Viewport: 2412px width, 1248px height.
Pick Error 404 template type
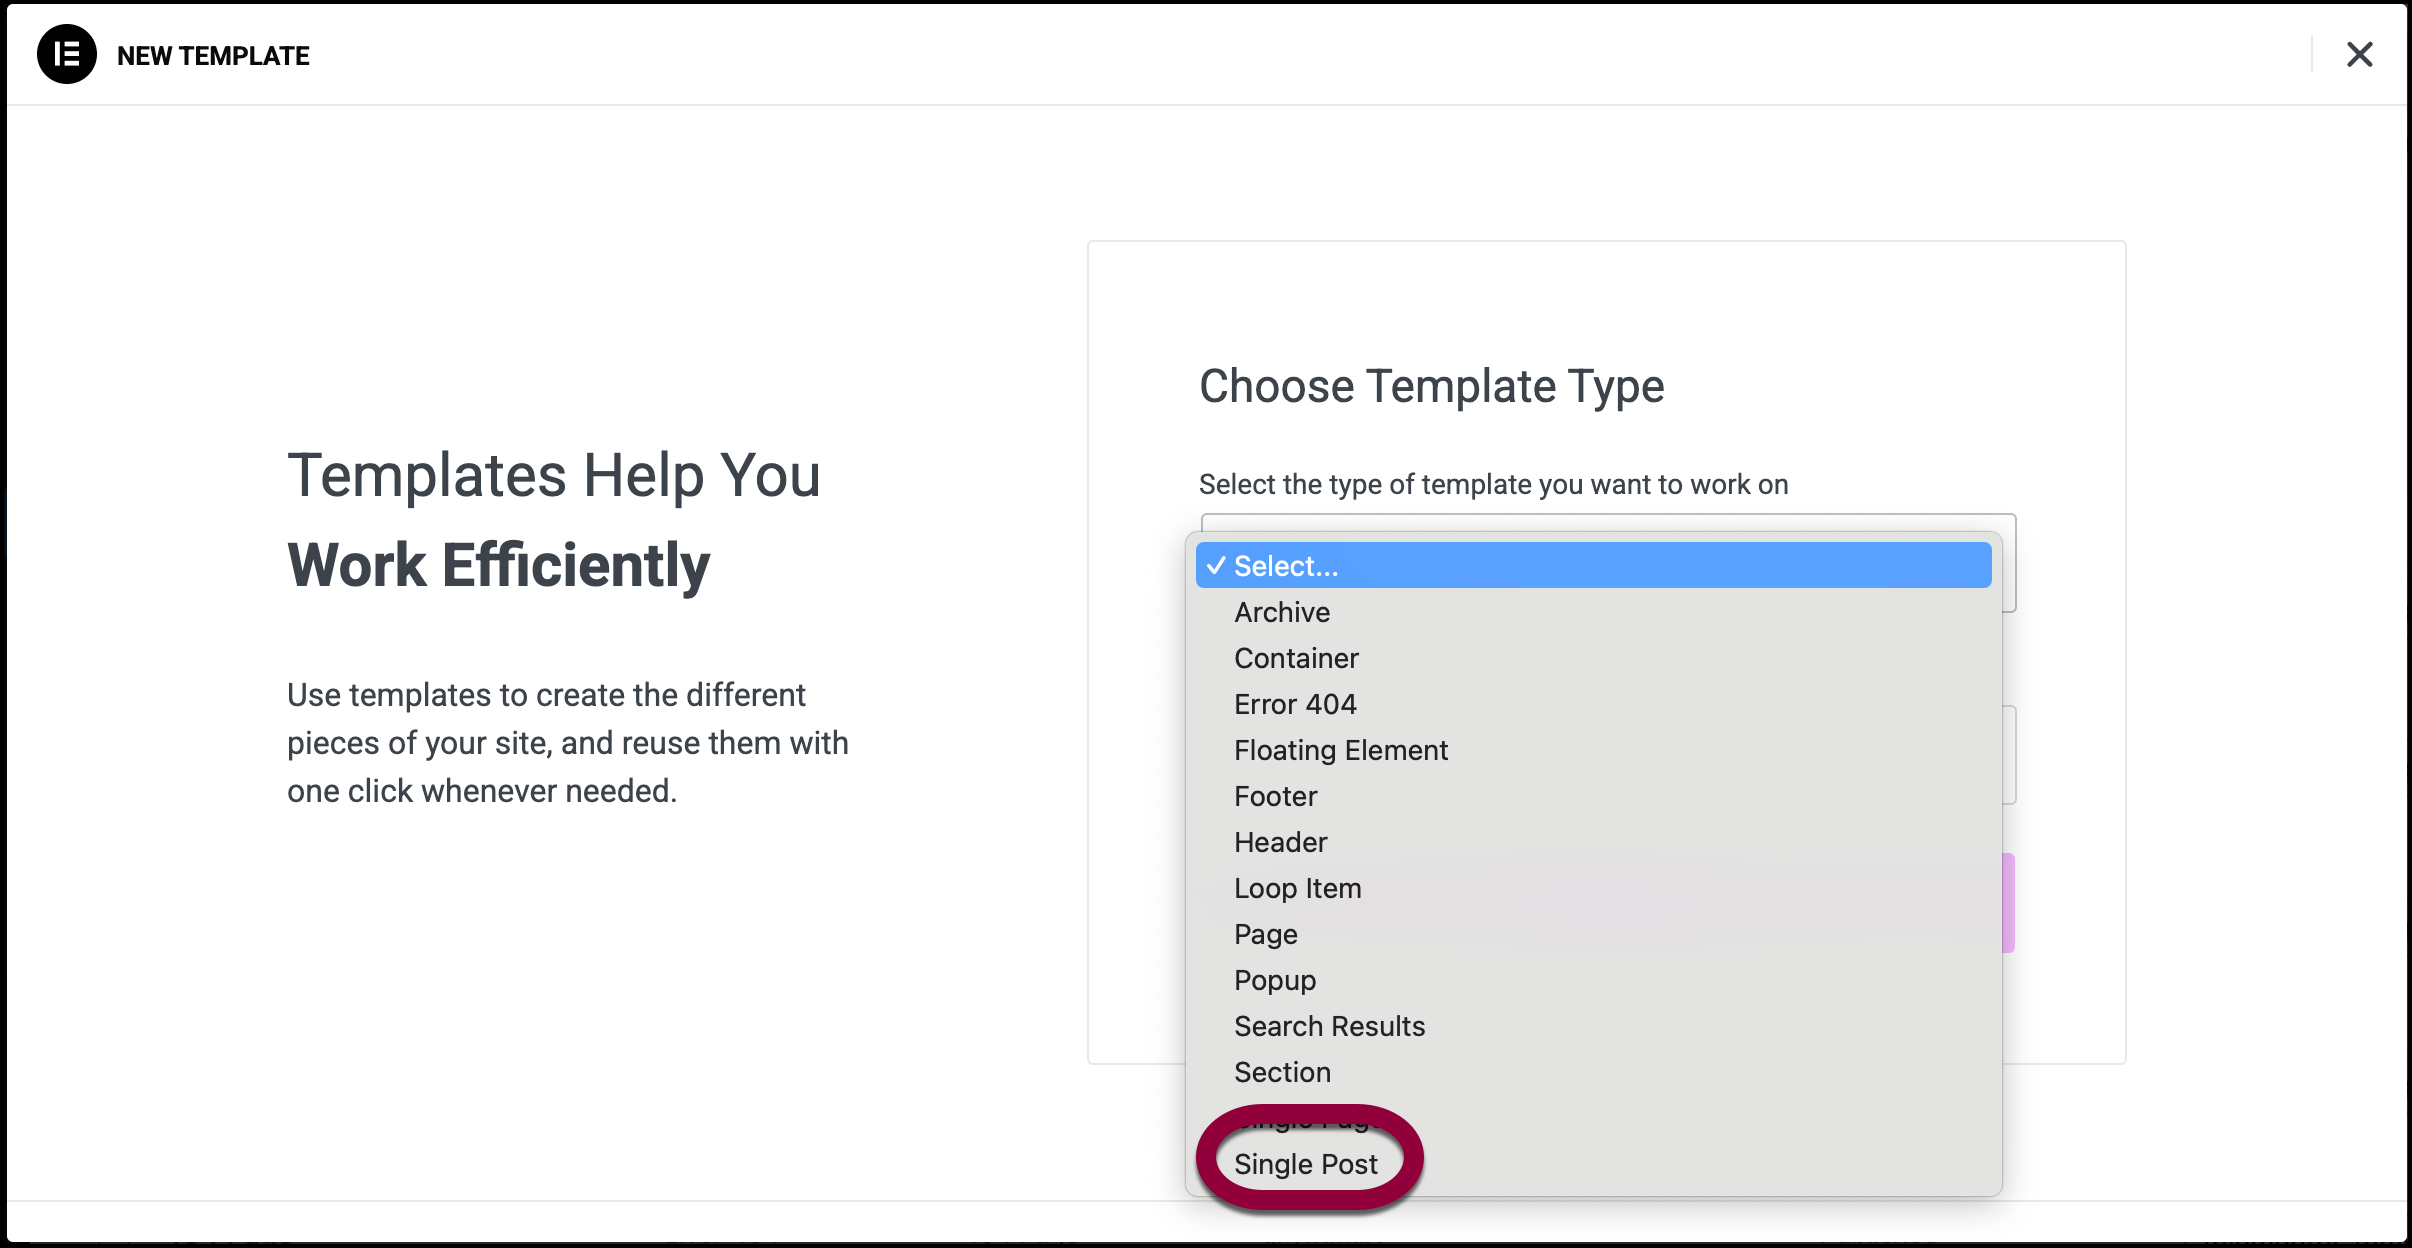(1295, 704)
